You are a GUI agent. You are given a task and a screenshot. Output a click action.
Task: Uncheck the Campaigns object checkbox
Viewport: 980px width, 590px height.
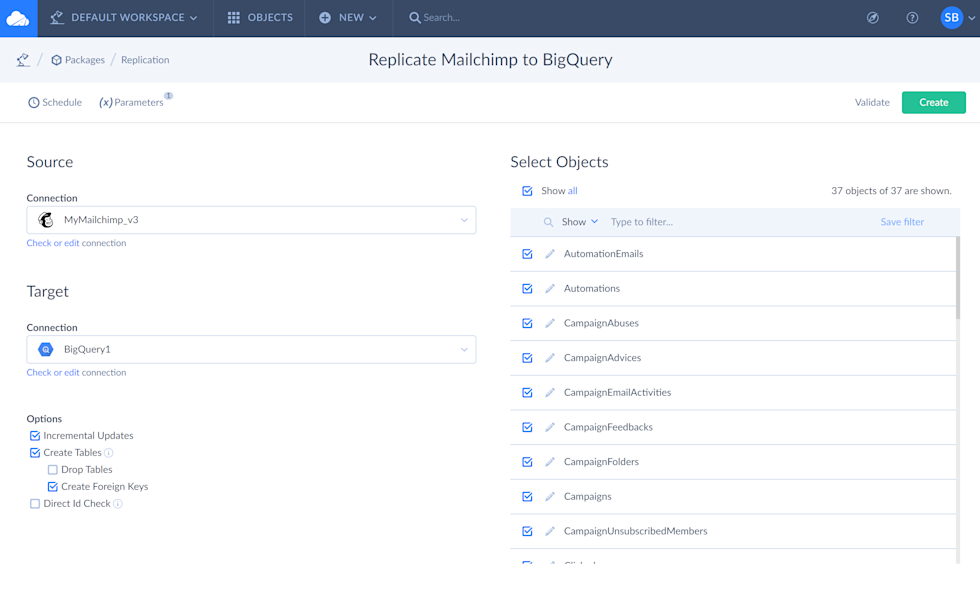point(527,497)
